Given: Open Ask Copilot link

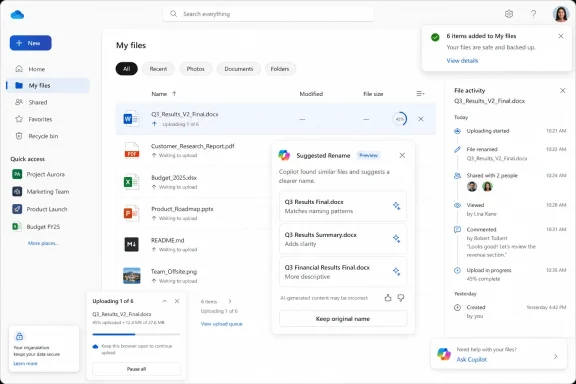Looking at the screenshot, I should tap(472, 359).
